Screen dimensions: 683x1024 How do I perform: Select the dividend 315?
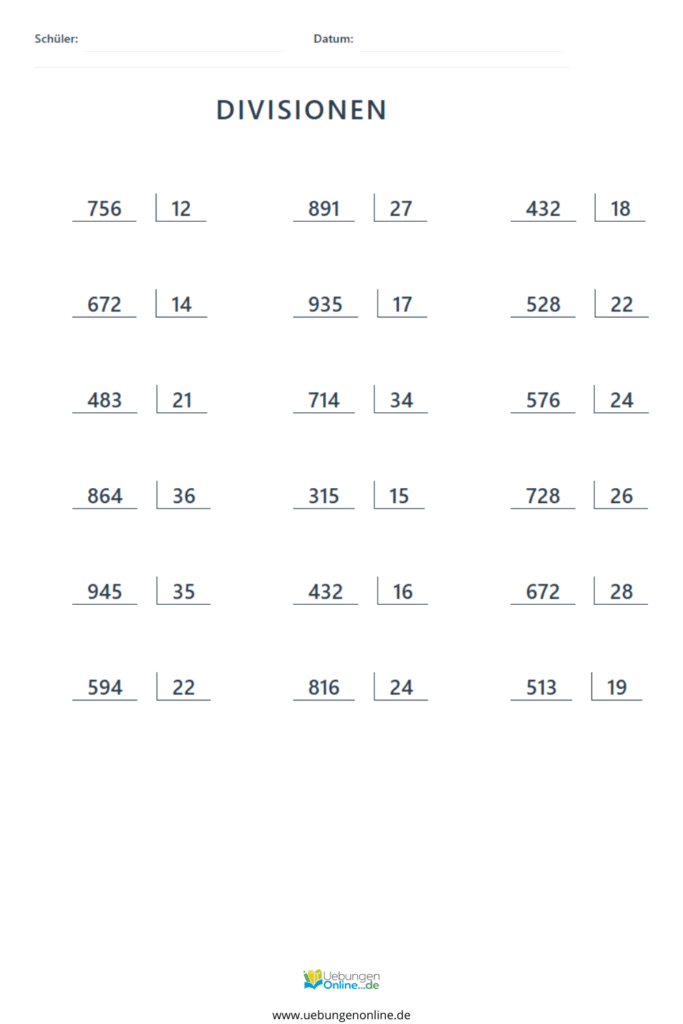324,497
